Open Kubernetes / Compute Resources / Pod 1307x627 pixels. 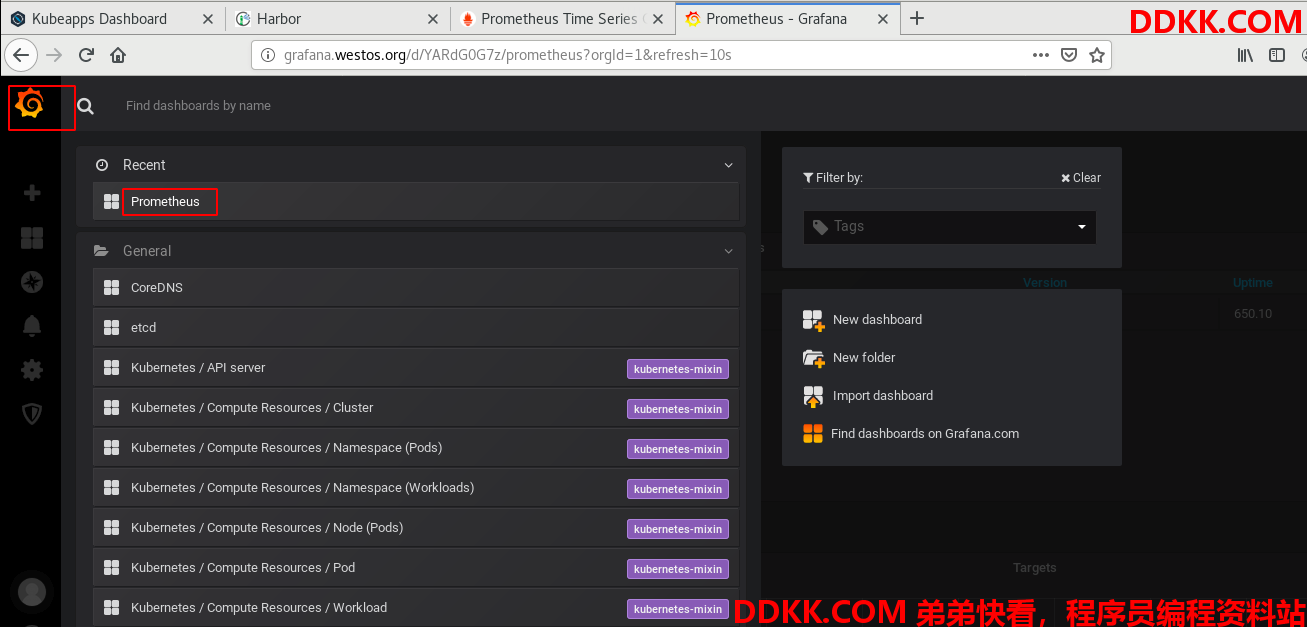tap(416, 568)
